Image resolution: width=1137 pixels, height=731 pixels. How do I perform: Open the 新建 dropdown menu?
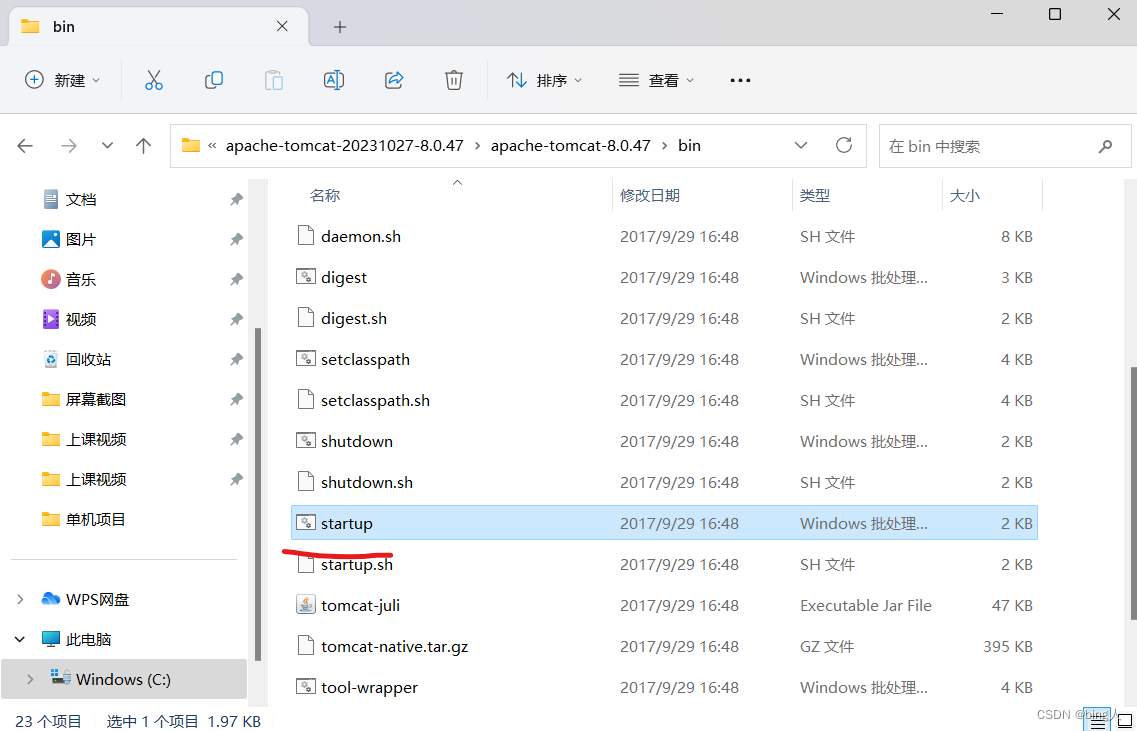tap(62, 80)
